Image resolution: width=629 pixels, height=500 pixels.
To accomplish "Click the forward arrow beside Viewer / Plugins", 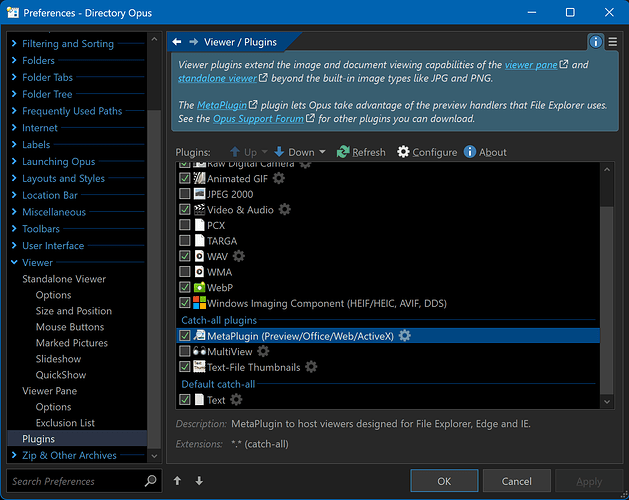I will pos(193,42).
